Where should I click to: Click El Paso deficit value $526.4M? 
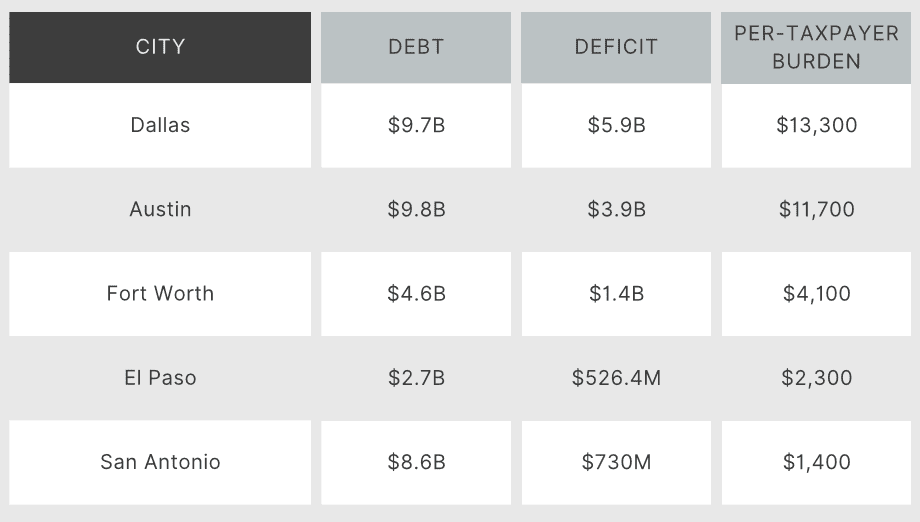click(616, 377)
